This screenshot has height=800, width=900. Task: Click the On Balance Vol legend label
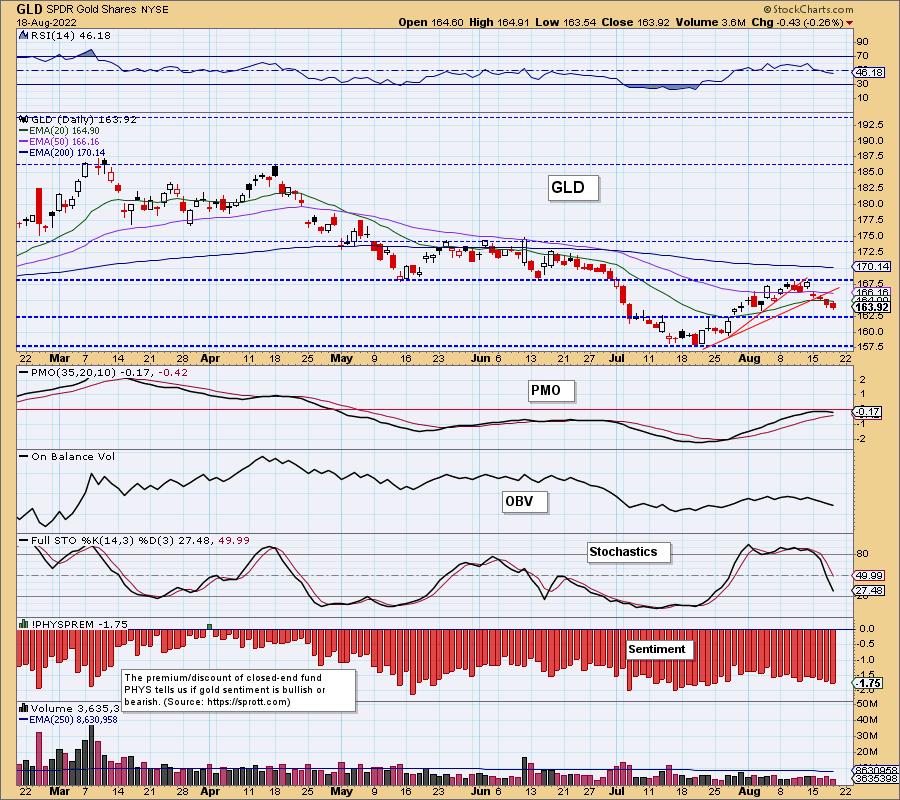67,457
